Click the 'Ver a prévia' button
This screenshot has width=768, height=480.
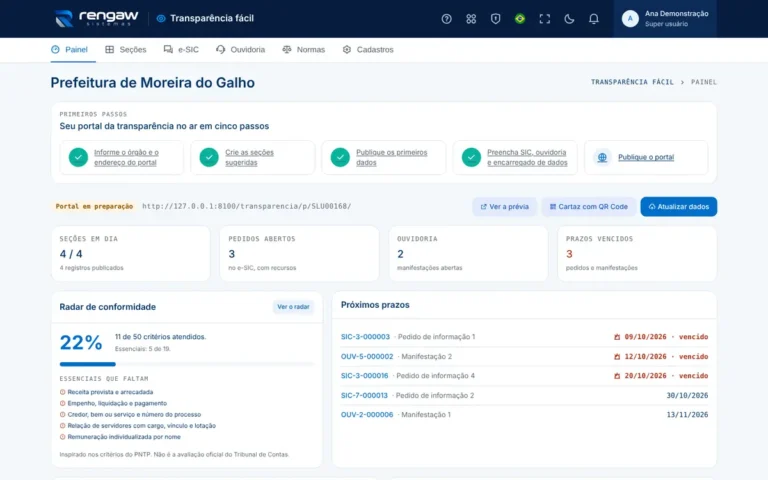504,207
